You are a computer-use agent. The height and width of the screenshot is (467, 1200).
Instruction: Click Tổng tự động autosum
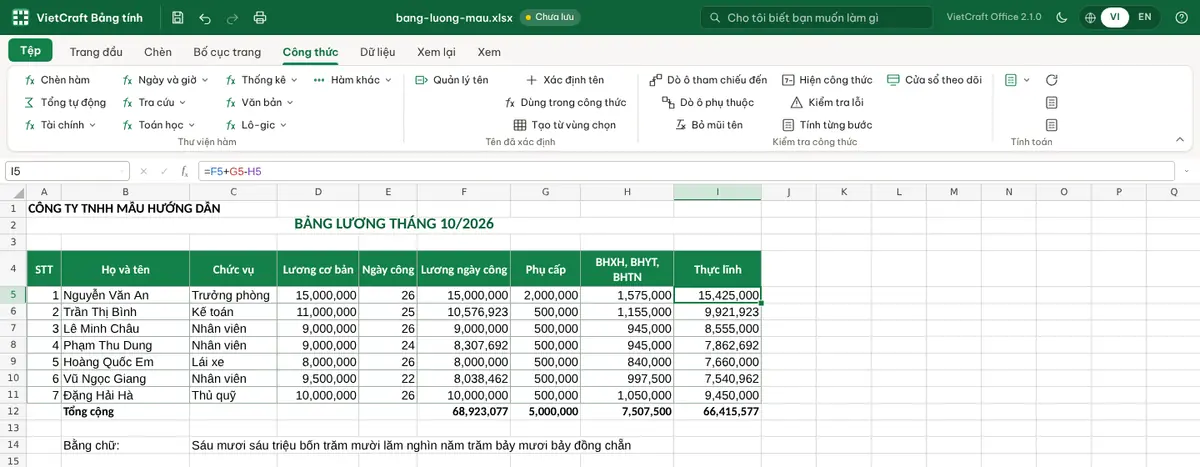[65, 102]
